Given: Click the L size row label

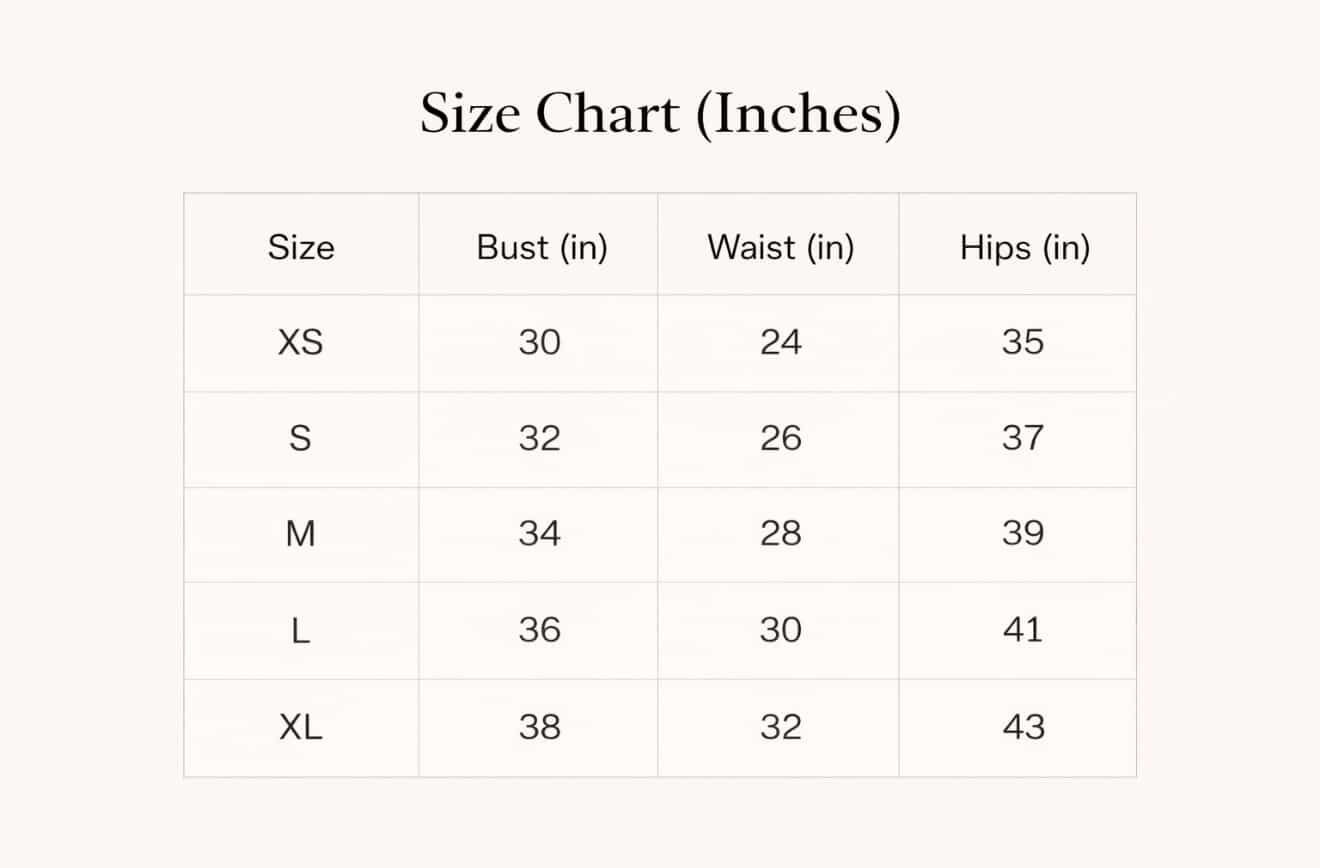Looking at the screenshot, I should (x=300, y=630).
